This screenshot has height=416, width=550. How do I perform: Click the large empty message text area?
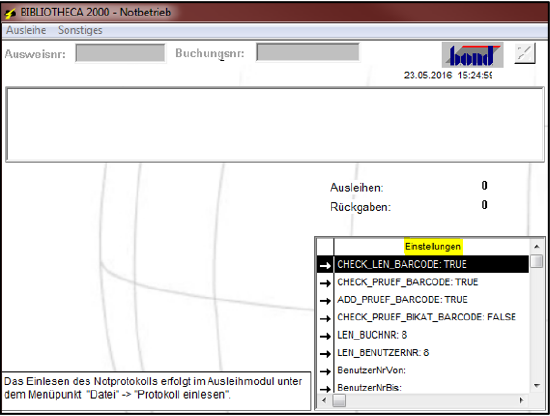(x=275, y=125)
